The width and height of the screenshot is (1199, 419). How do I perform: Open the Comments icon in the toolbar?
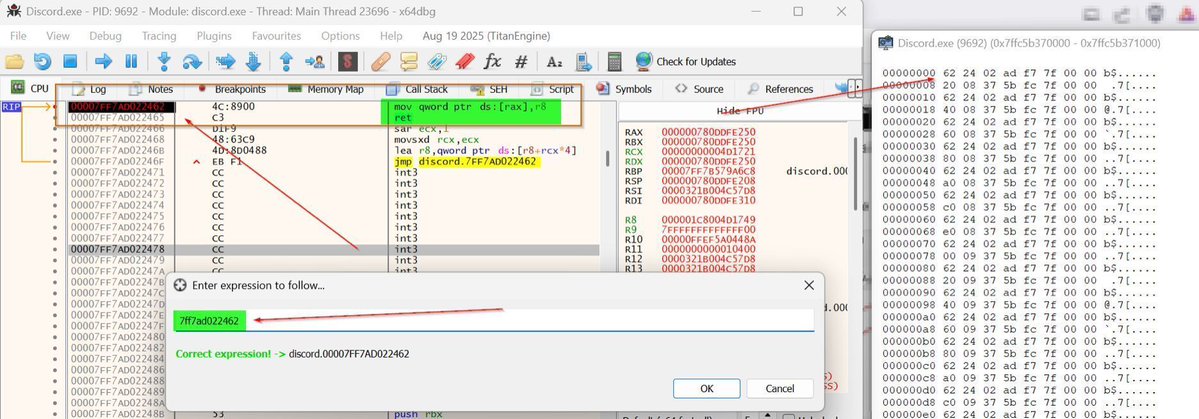point(409,61)
